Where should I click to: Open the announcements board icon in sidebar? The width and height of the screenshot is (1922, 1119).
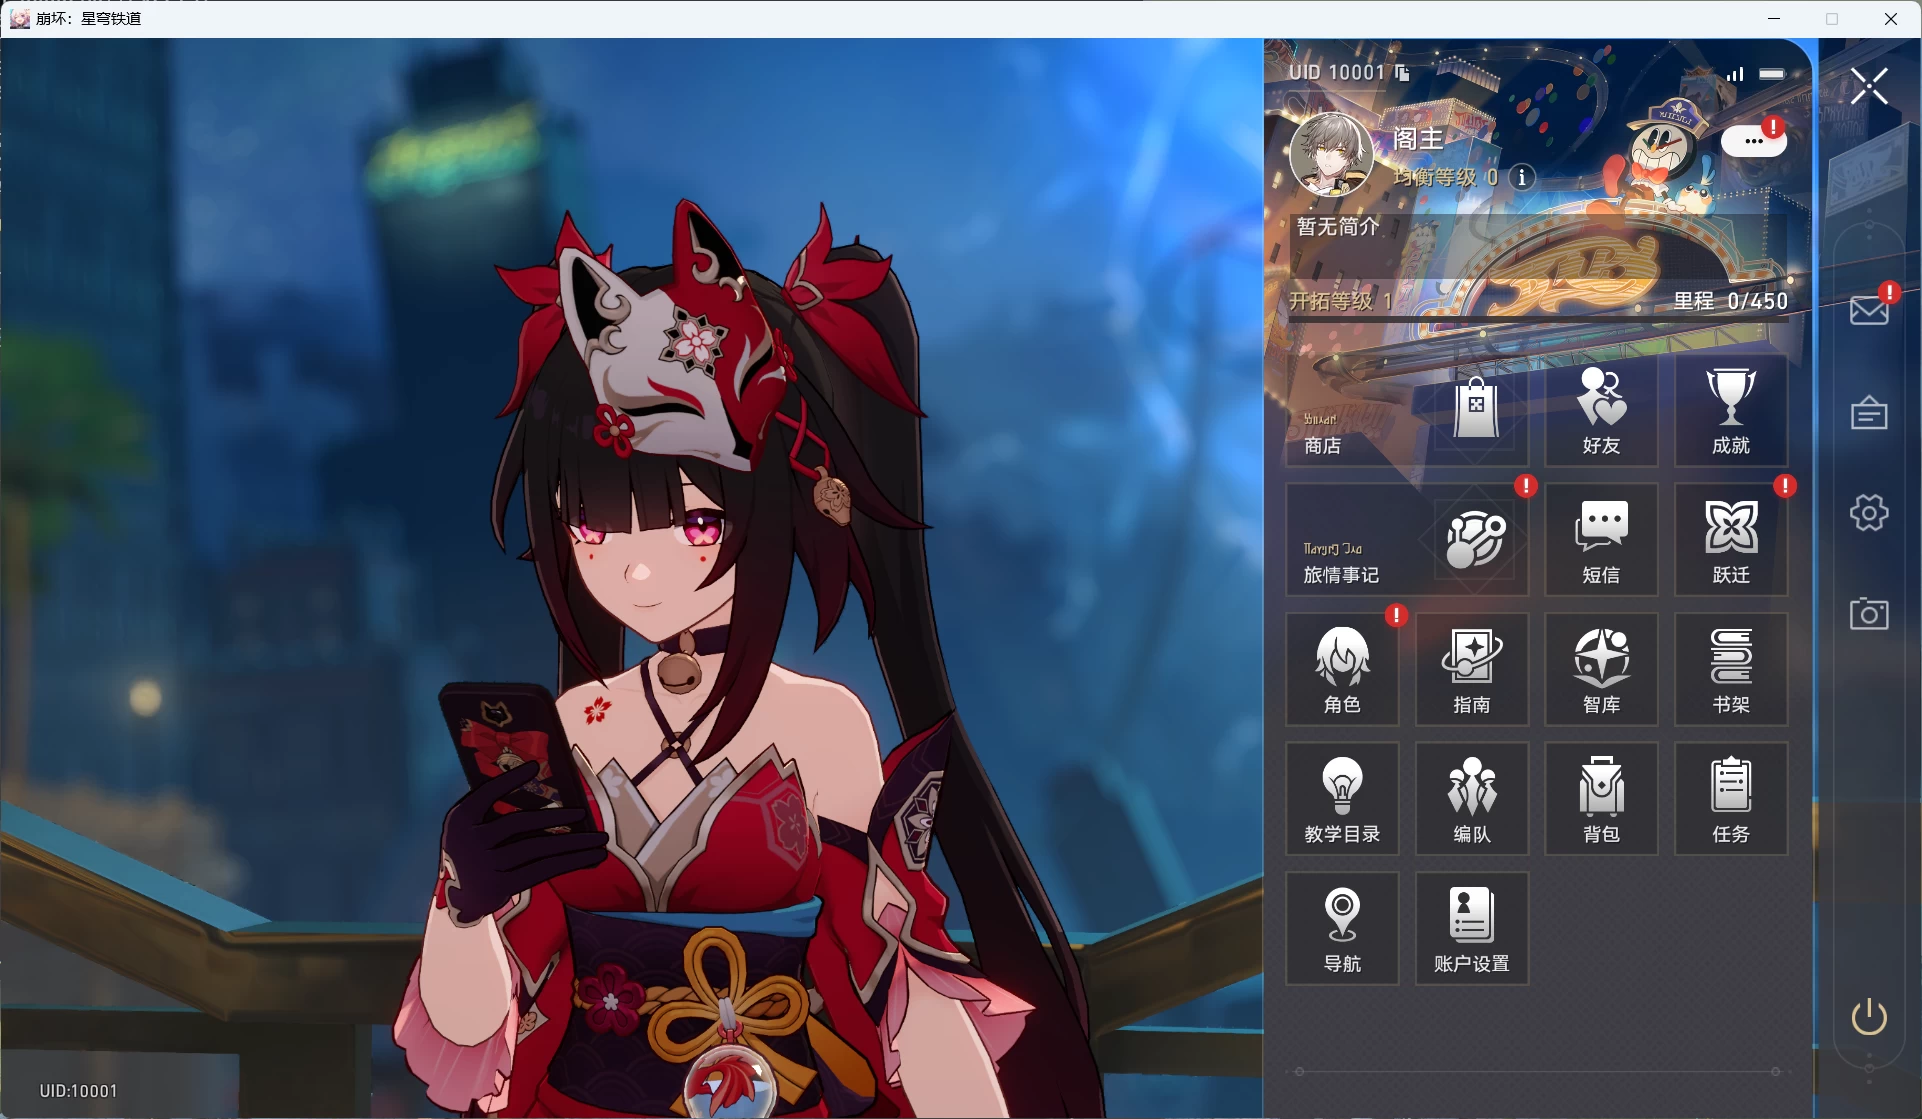click(x=1869, y=412)
